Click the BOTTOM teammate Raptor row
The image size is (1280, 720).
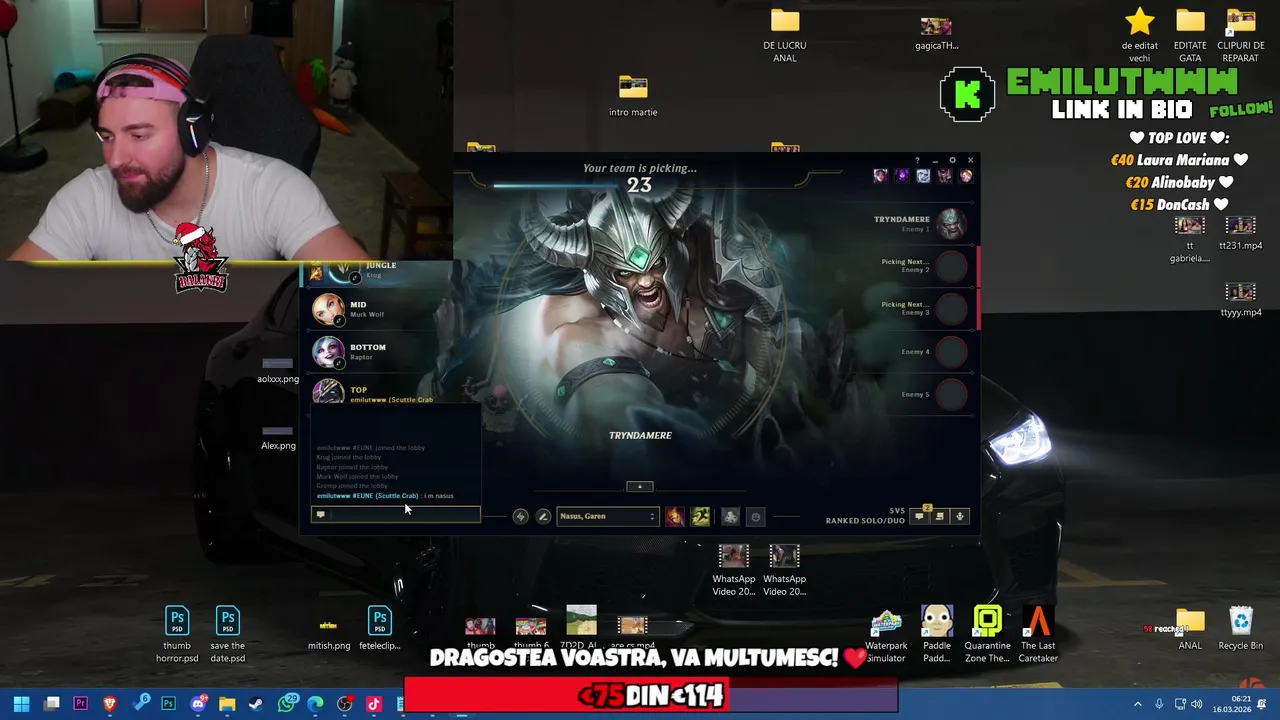380,352
